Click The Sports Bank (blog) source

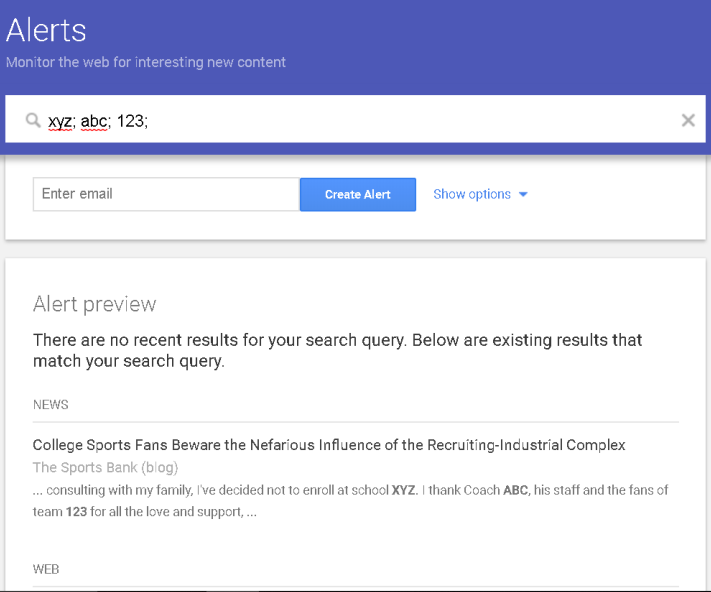(x=105, y=467)
